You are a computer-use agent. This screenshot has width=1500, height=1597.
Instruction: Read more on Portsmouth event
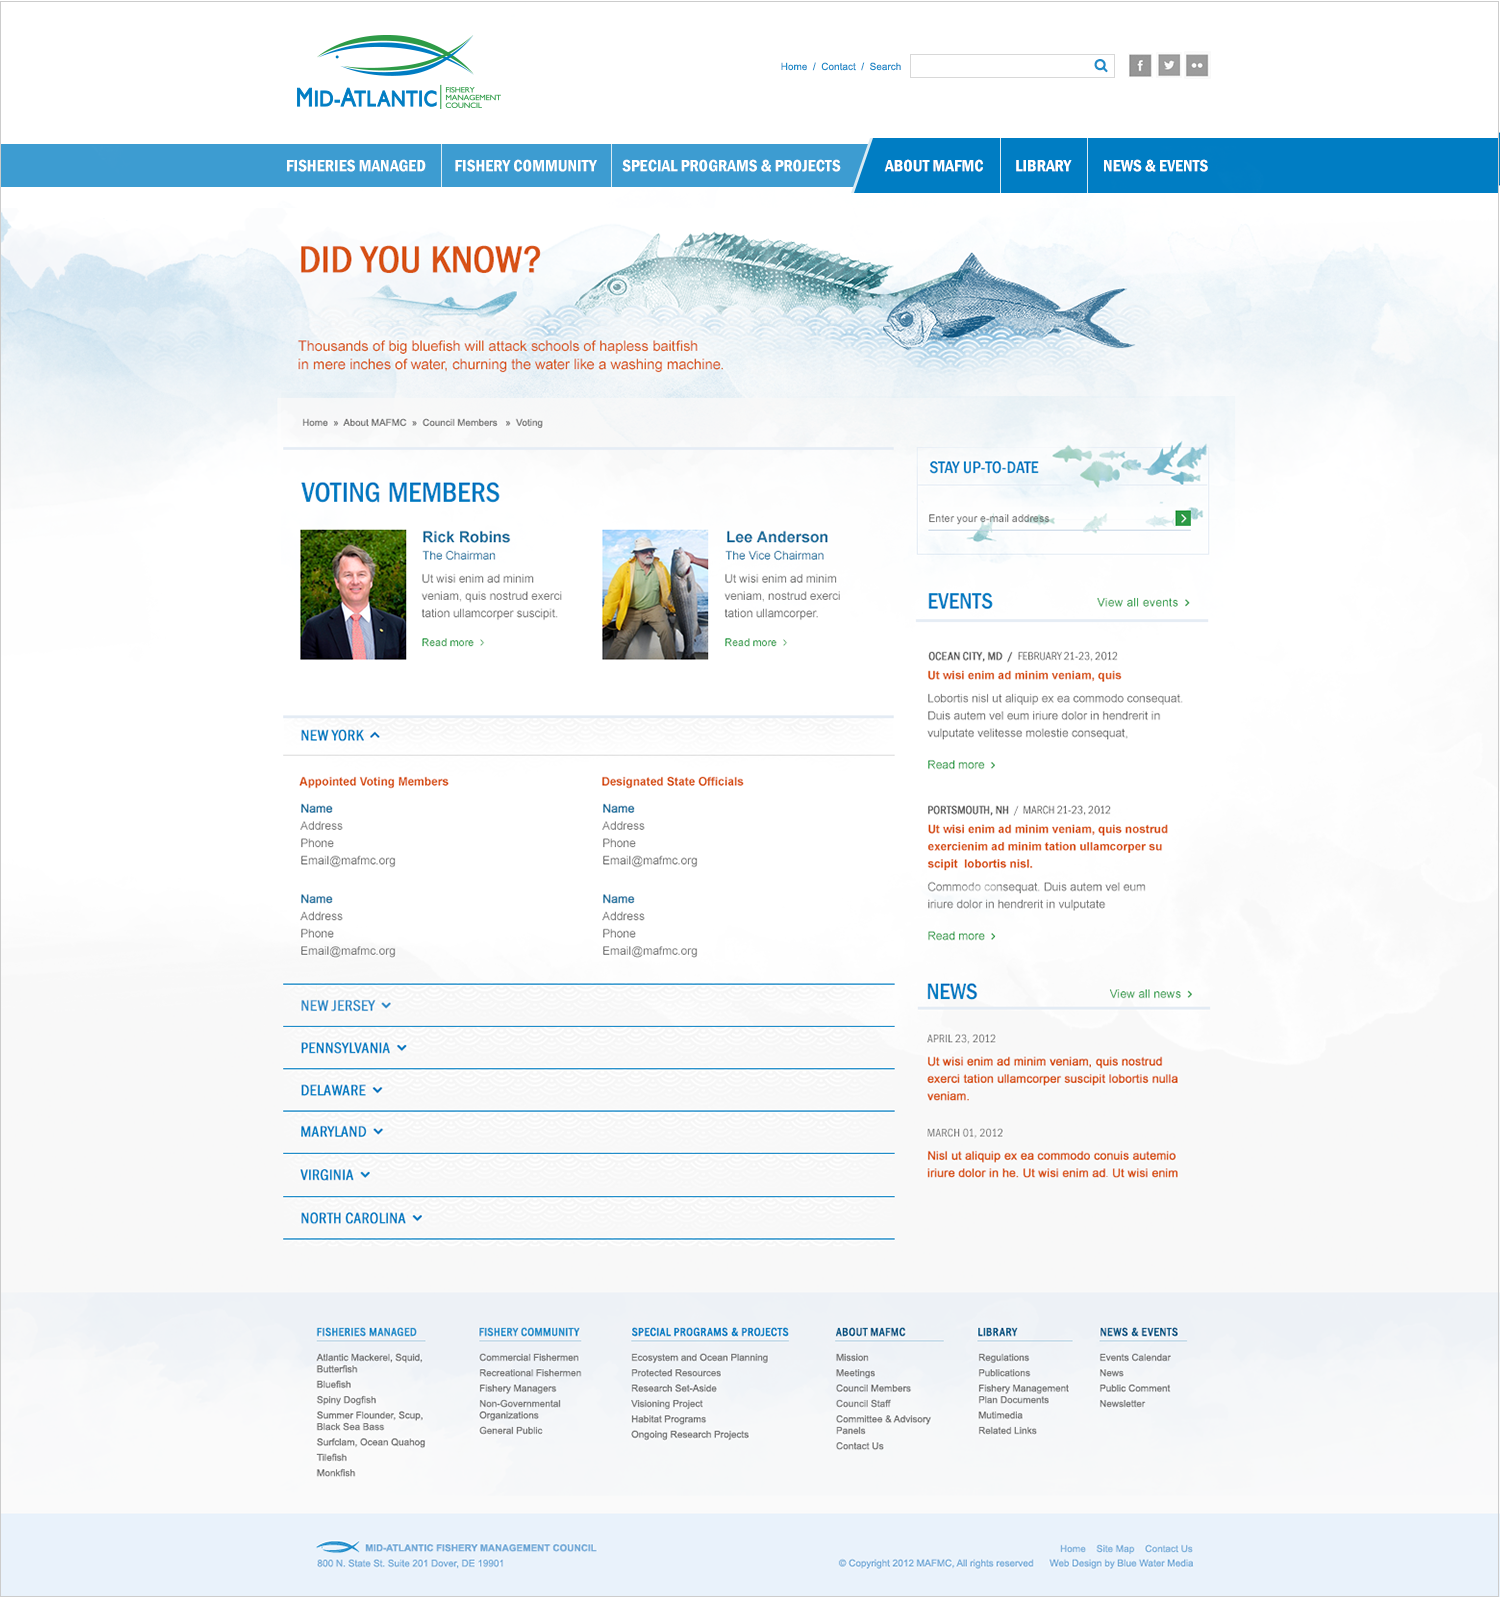pyautogui.click(x=961, y=936)
